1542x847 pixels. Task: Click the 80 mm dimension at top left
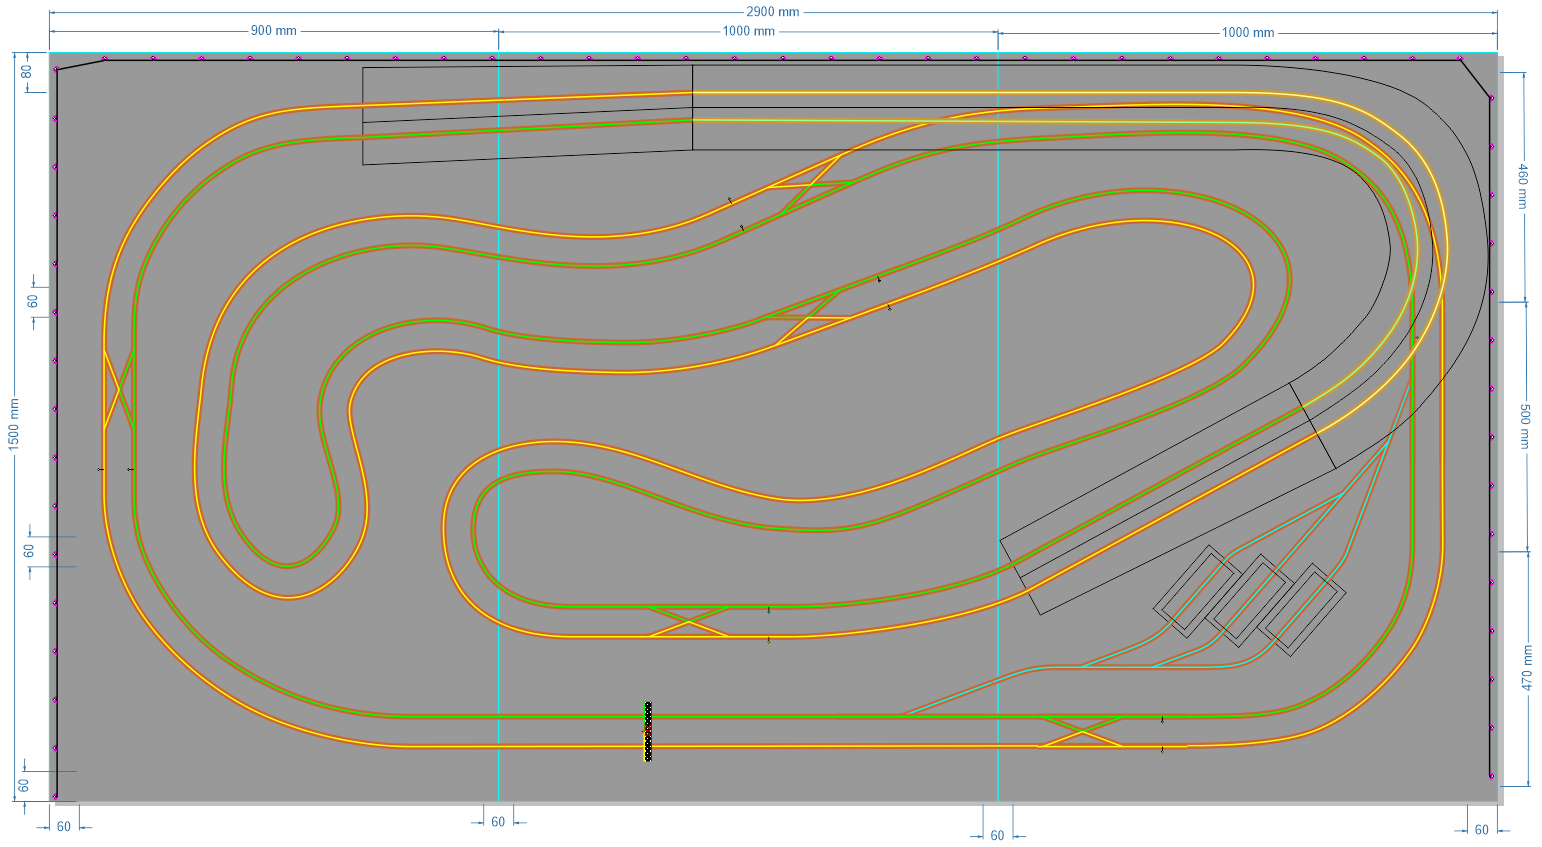(x=27, y=72)
